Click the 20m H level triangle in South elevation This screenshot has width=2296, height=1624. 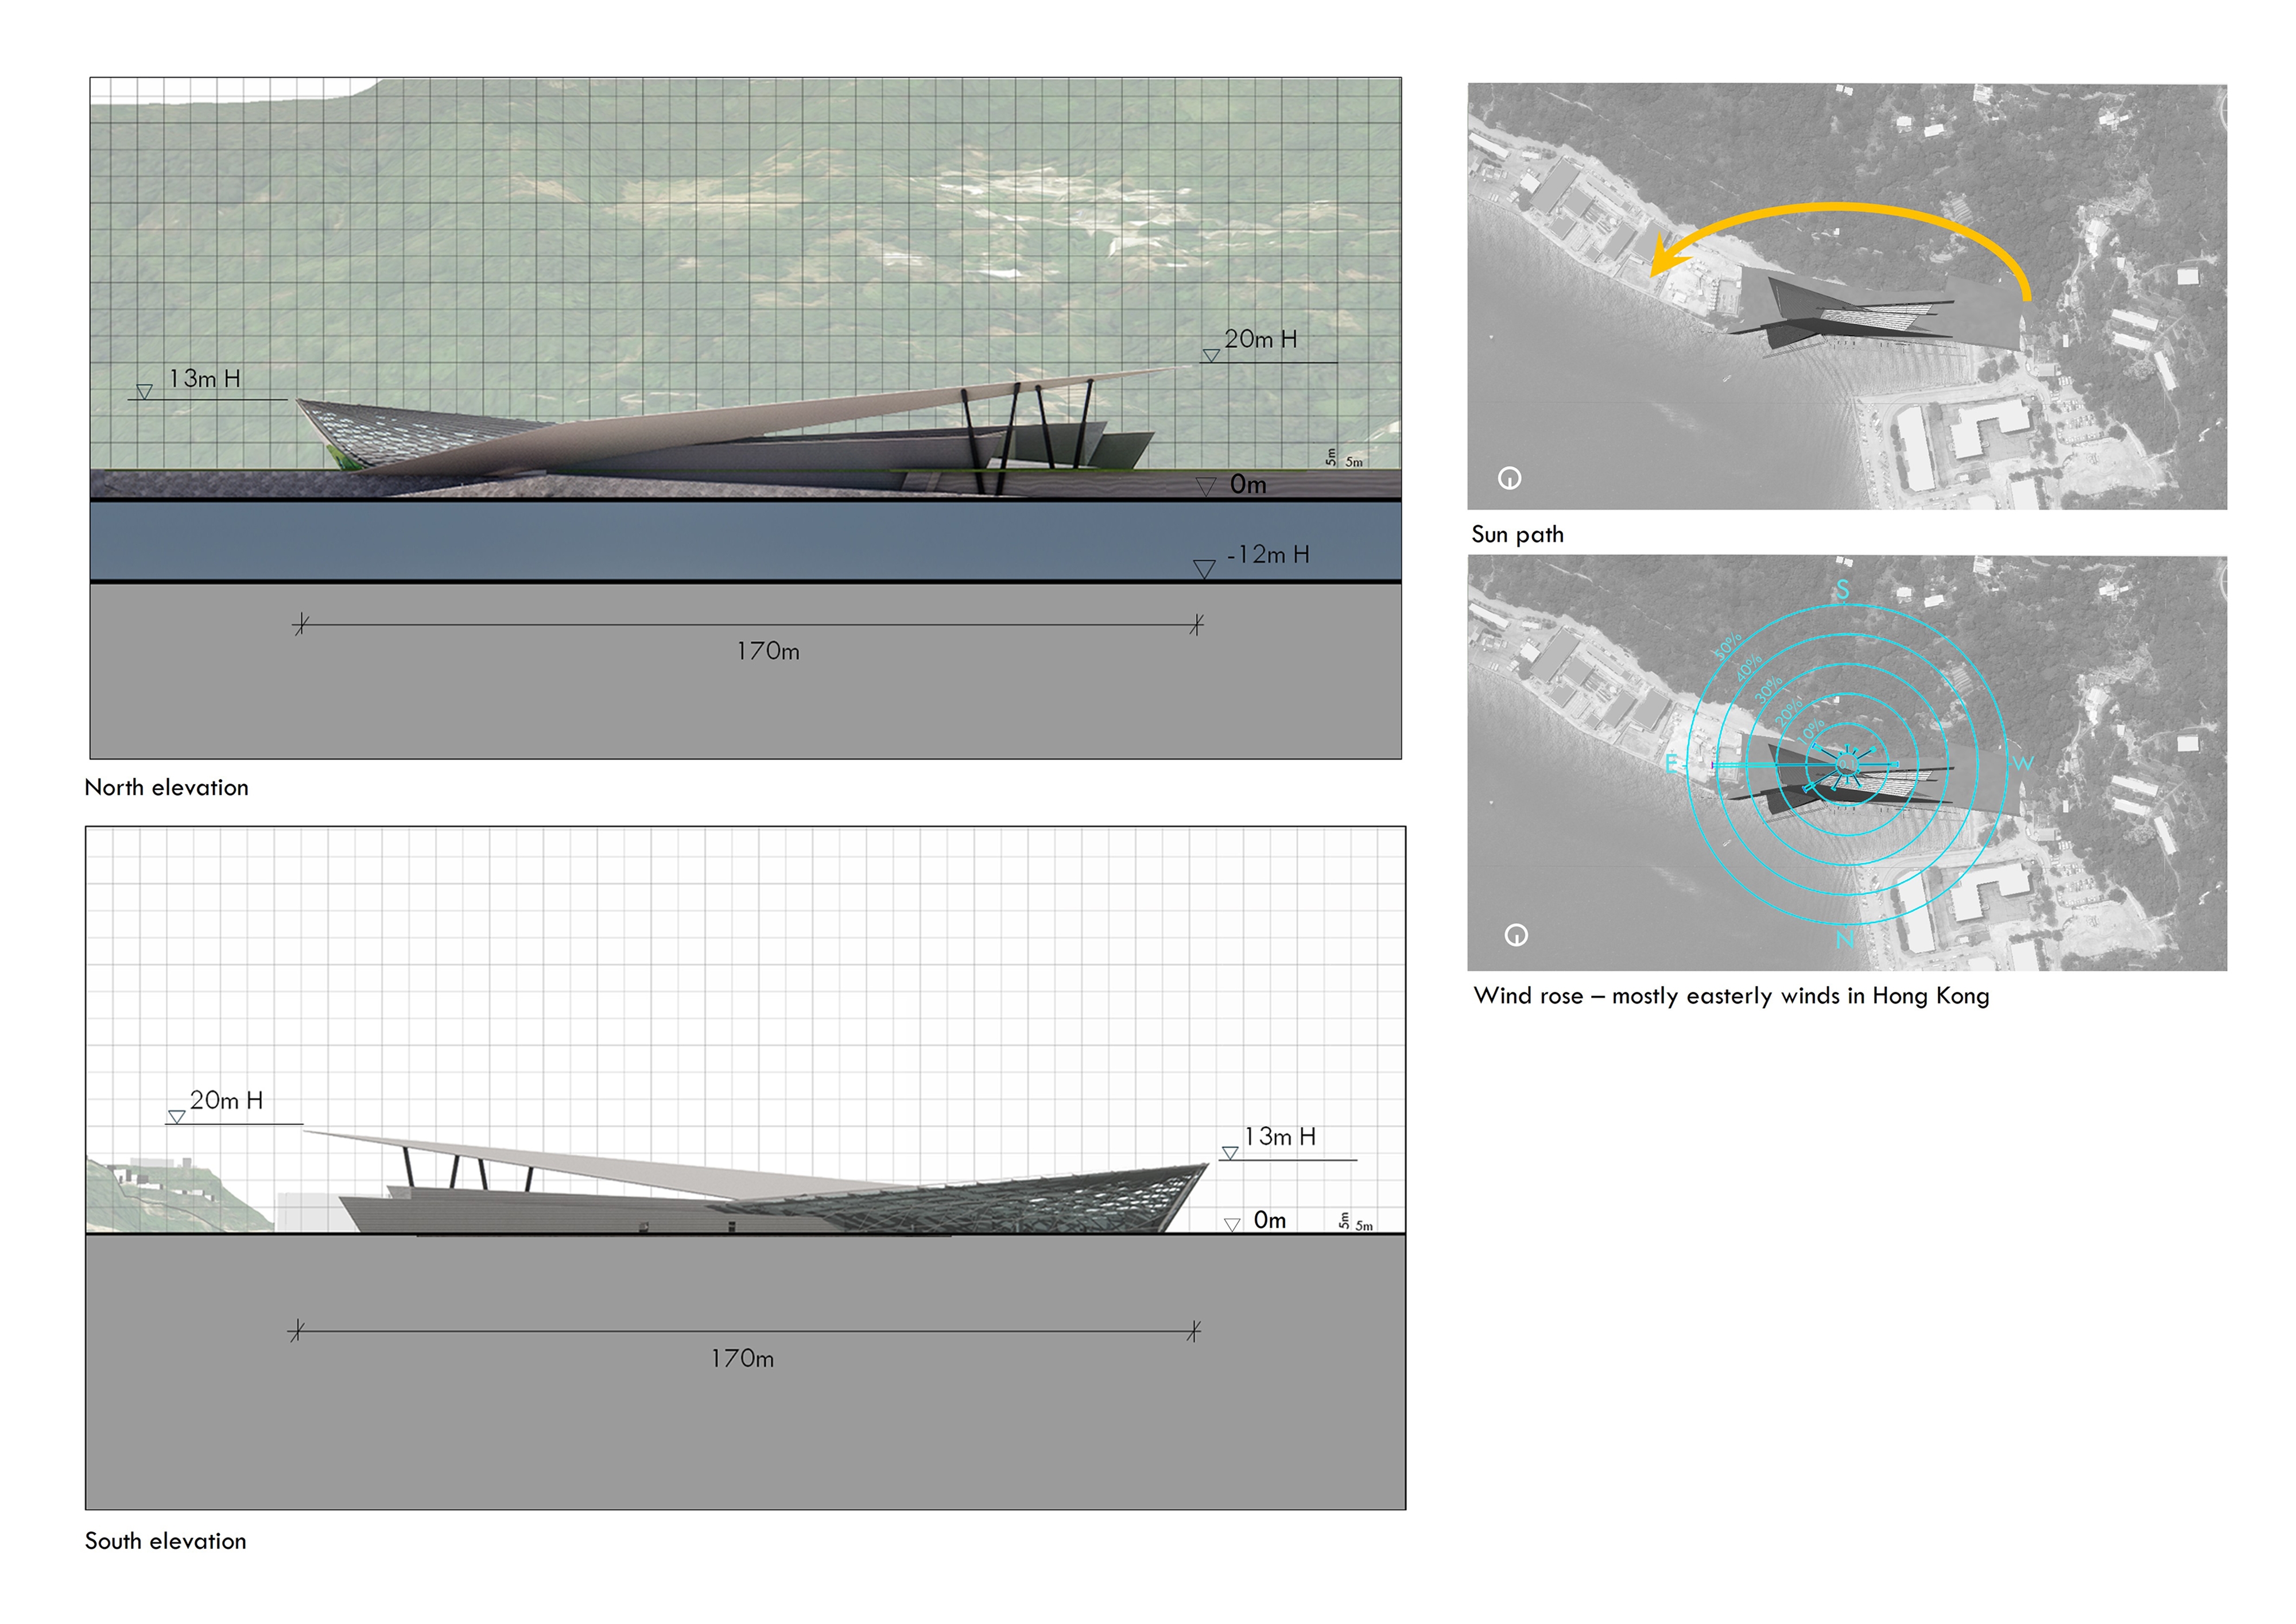coord(176,1117)
